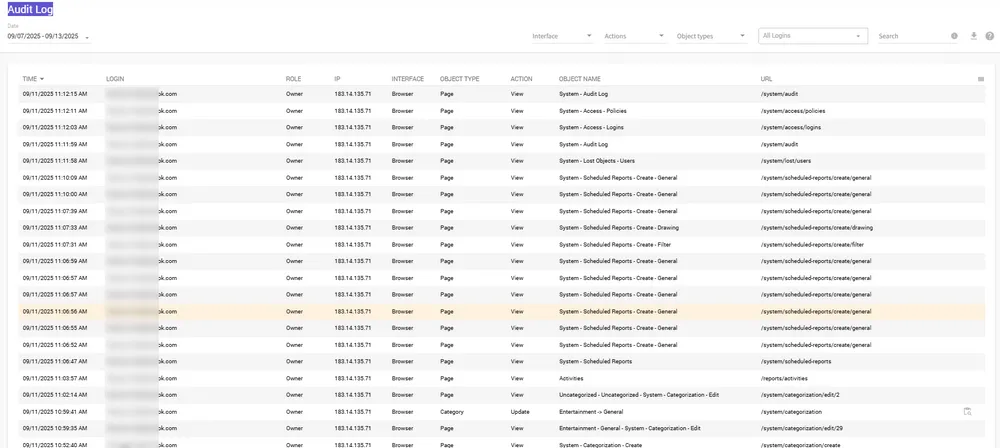The width and height of the screenshot is (1000, 448).
Task: Click the 09/11/2025 11:12:15 AM time cell
Action: [55, 94]
